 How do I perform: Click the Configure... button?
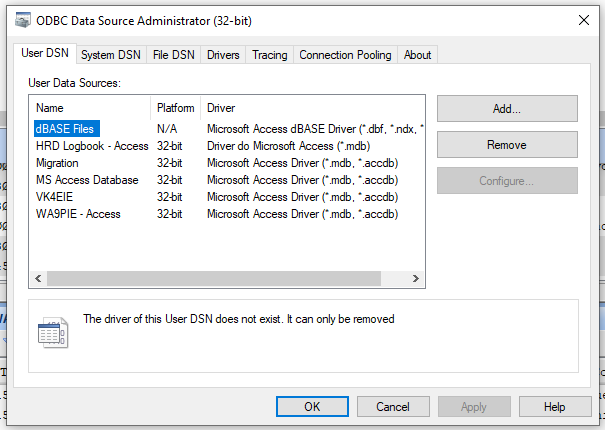[x=507, y=181]
